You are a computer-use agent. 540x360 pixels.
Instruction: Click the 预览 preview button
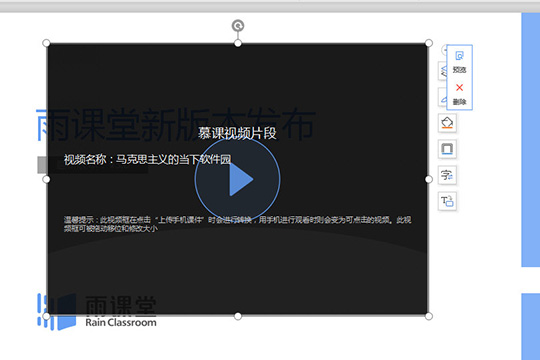coord(459,62)
